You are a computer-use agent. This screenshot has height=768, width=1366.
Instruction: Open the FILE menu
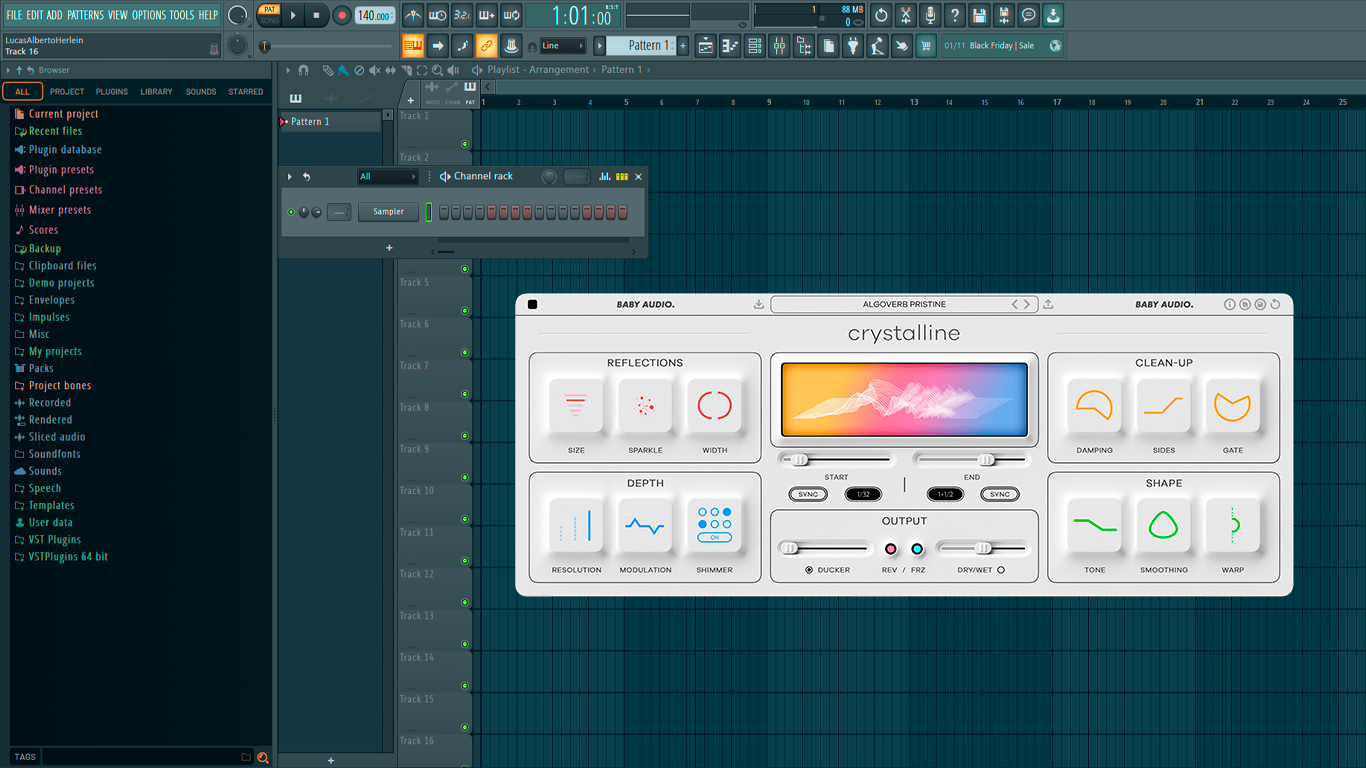(14, 15)
